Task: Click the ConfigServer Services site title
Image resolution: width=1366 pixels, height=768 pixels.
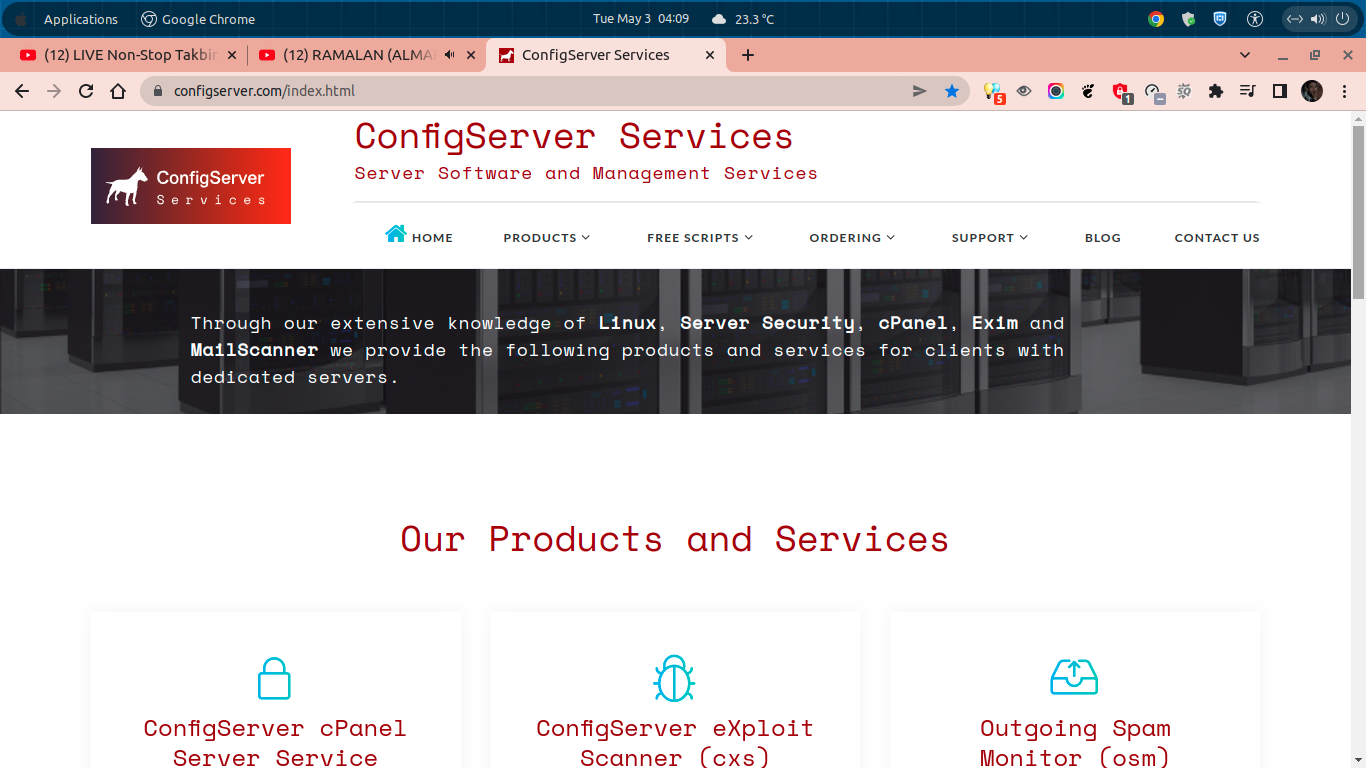Action: click(574, 135)
